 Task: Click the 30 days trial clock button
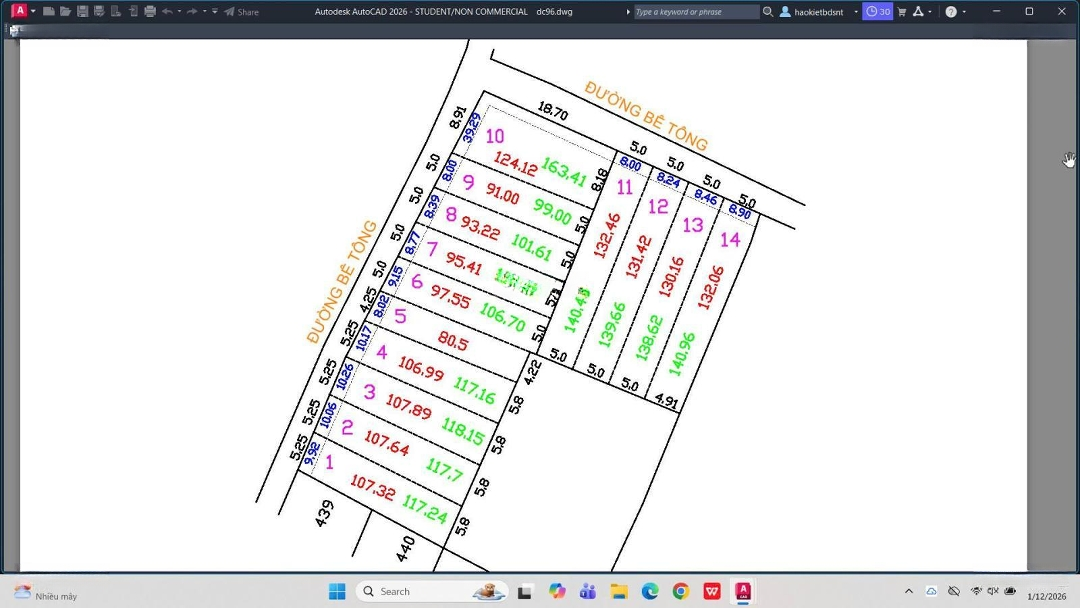[x=877, y=12]
